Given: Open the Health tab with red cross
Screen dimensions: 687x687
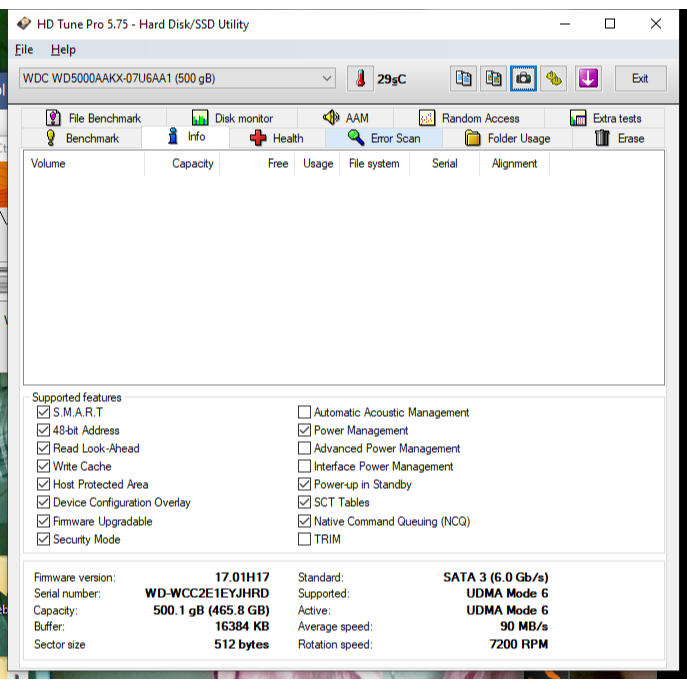Looking at the screenshot, I should (x=276, y=138).
